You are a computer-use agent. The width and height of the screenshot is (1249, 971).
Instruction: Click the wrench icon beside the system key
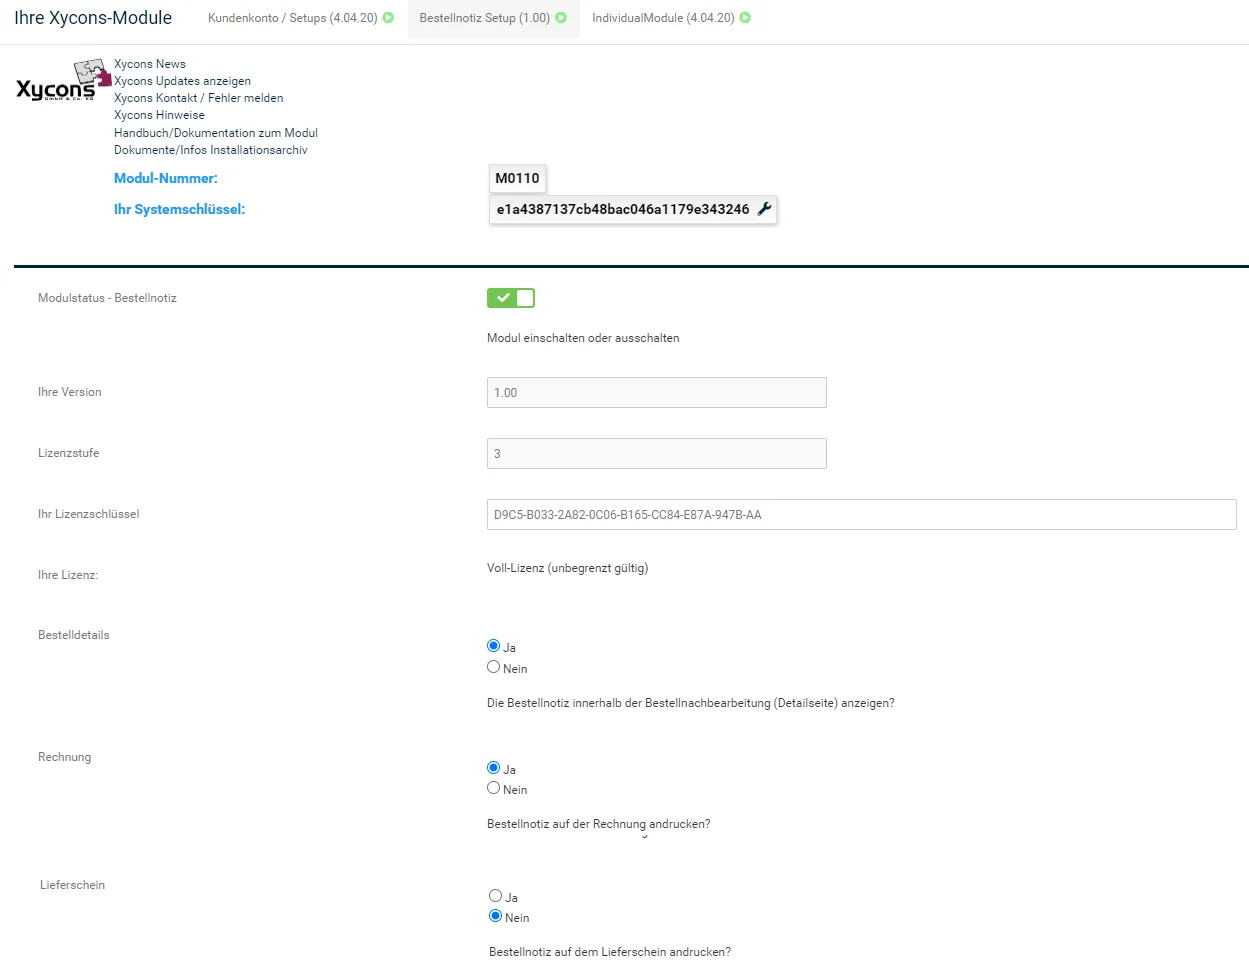coord(764,209)
